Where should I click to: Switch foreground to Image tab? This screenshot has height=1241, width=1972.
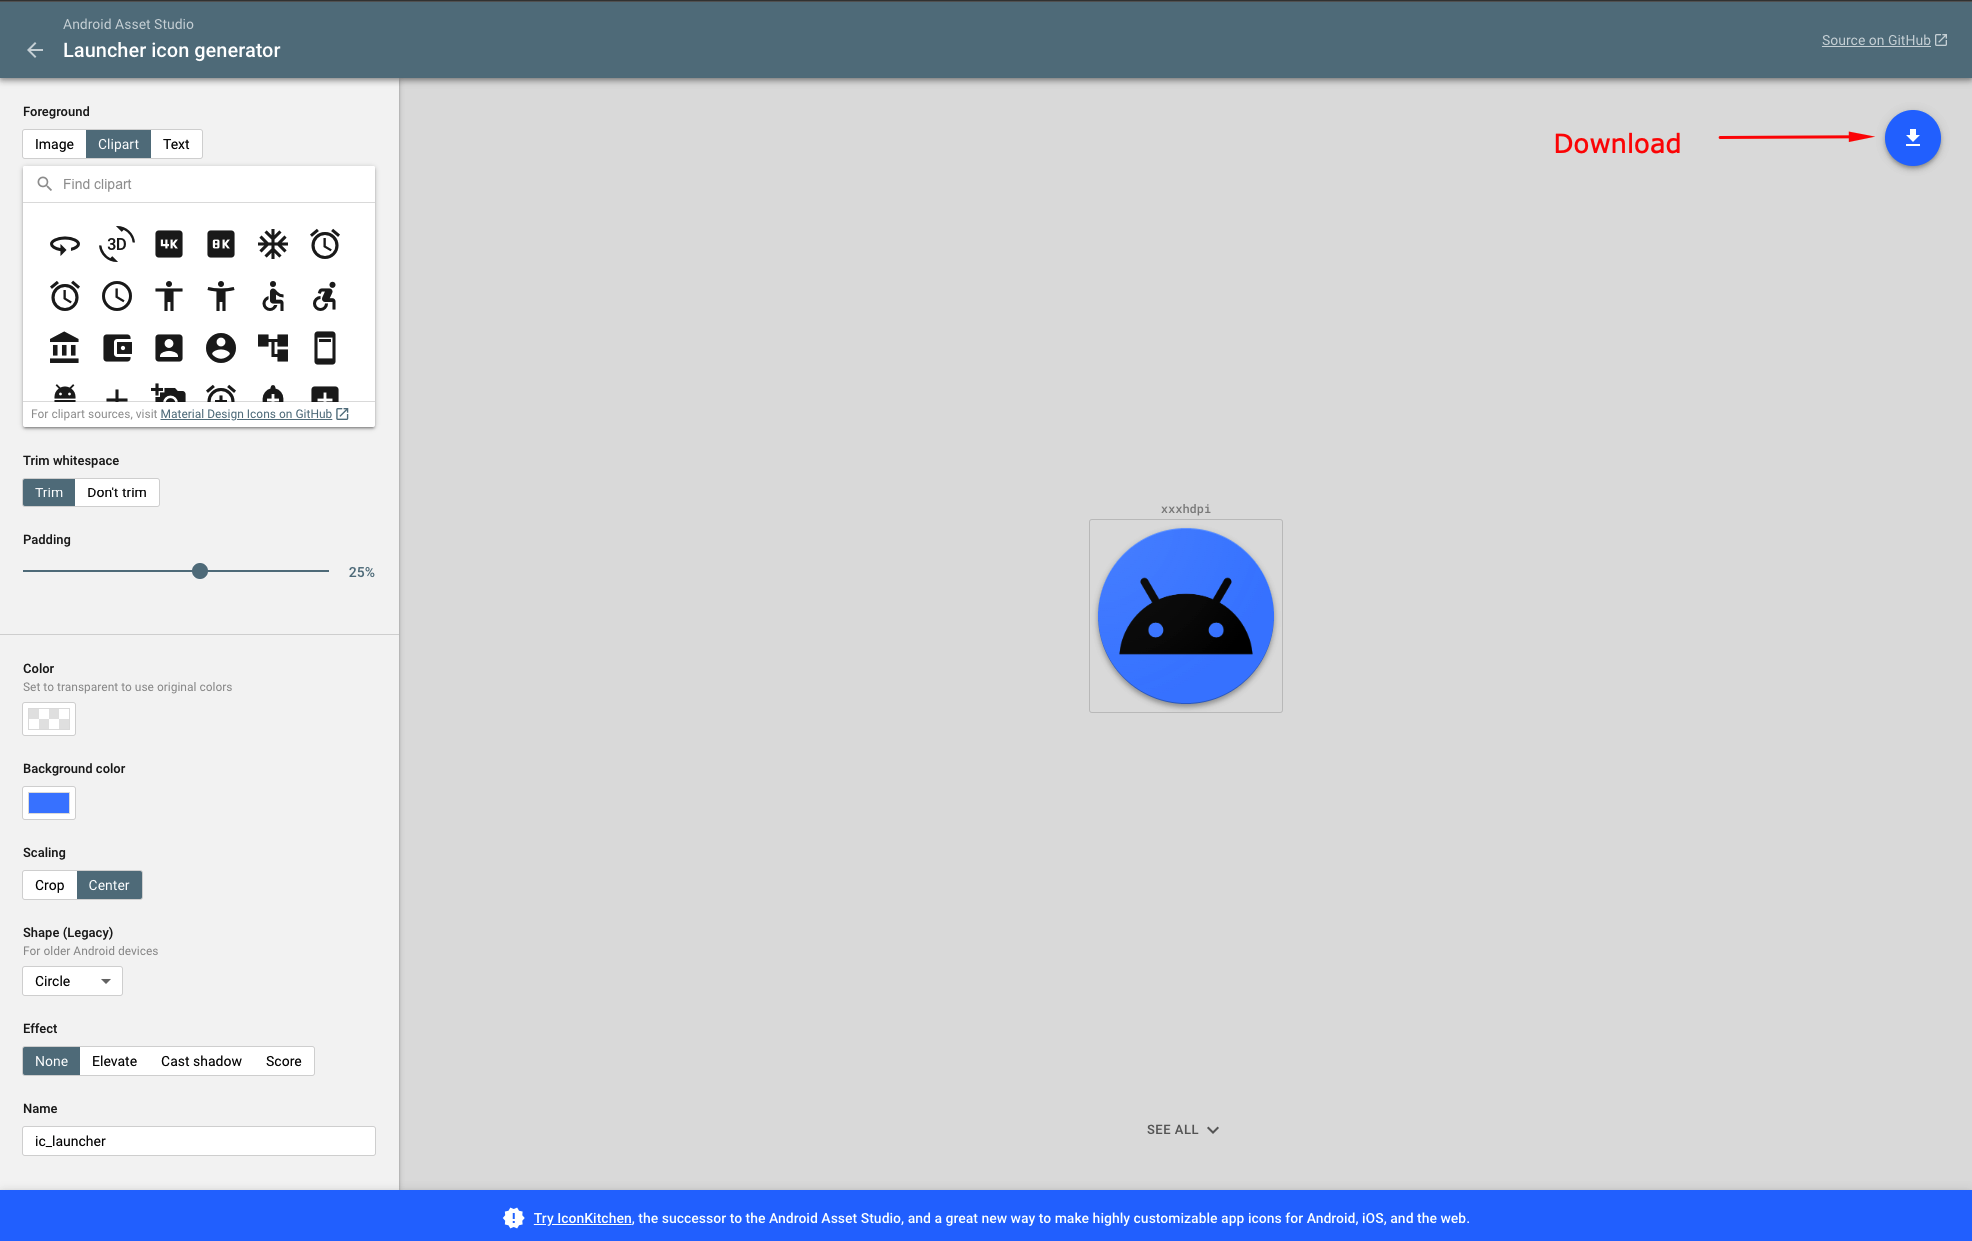tap(54, 144)
